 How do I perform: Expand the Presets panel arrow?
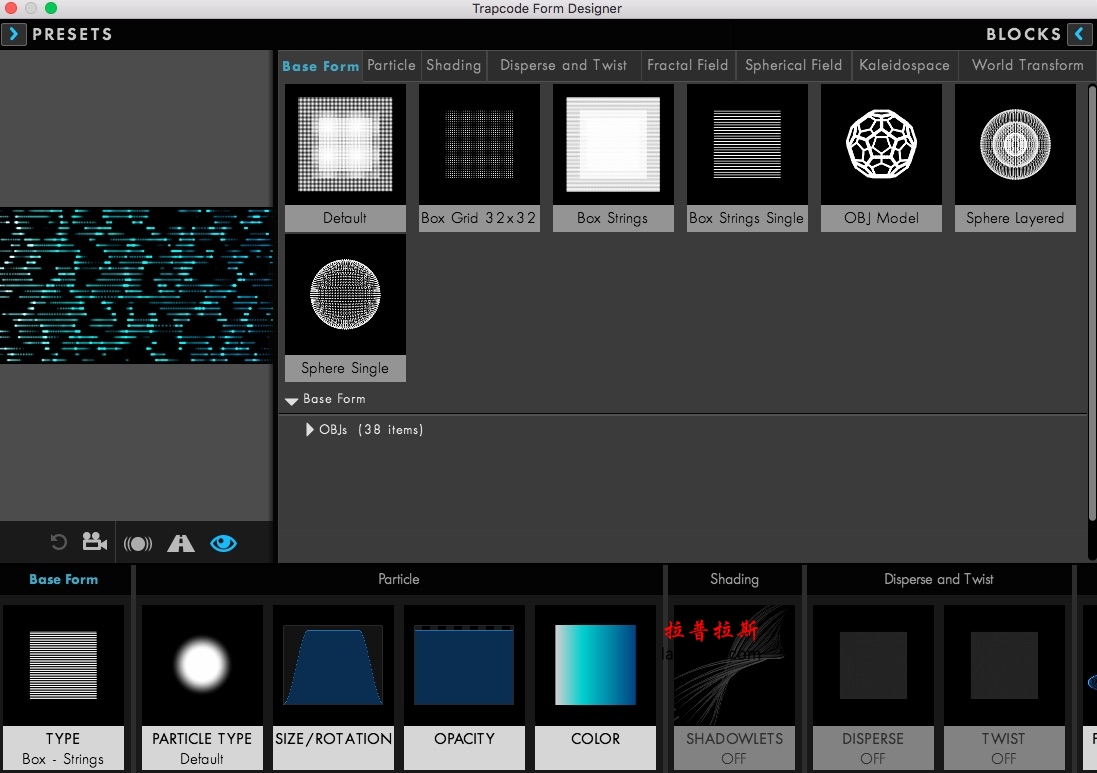point(13,34)
